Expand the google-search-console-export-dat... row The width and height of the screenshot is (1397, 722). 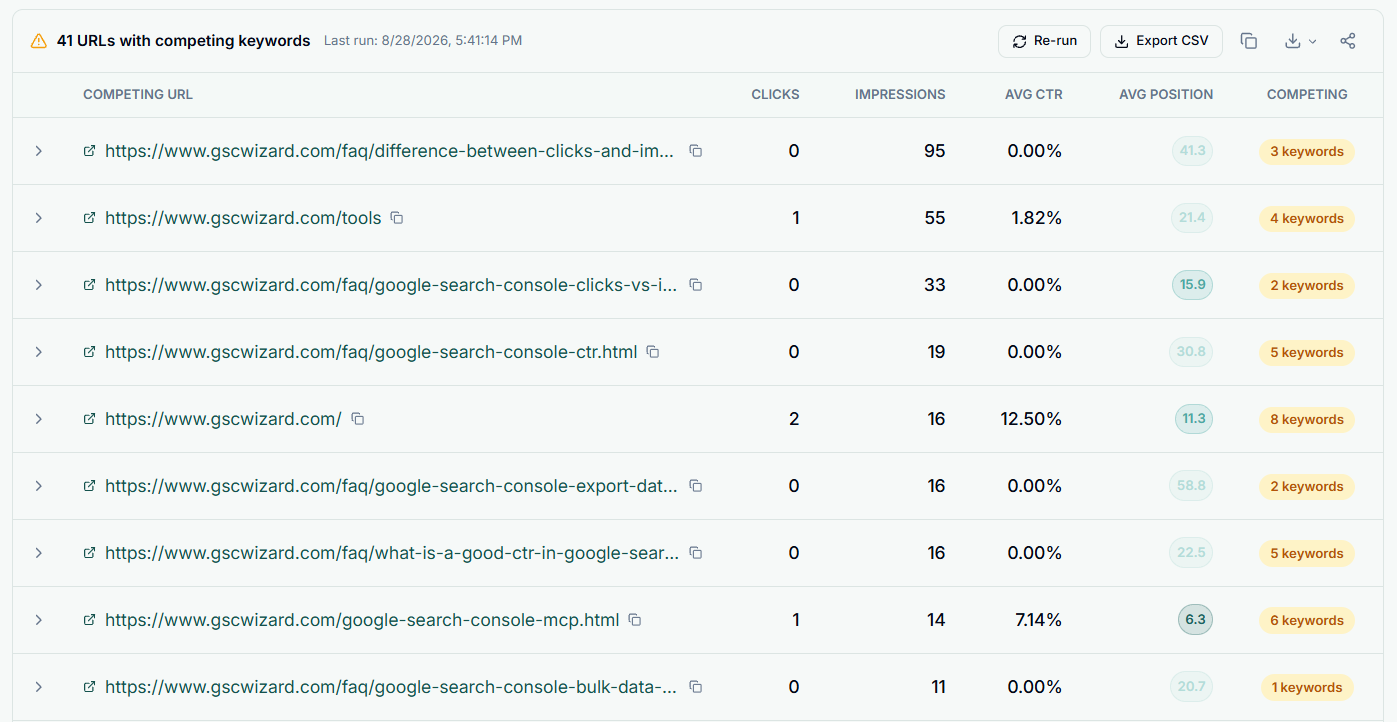39,486
